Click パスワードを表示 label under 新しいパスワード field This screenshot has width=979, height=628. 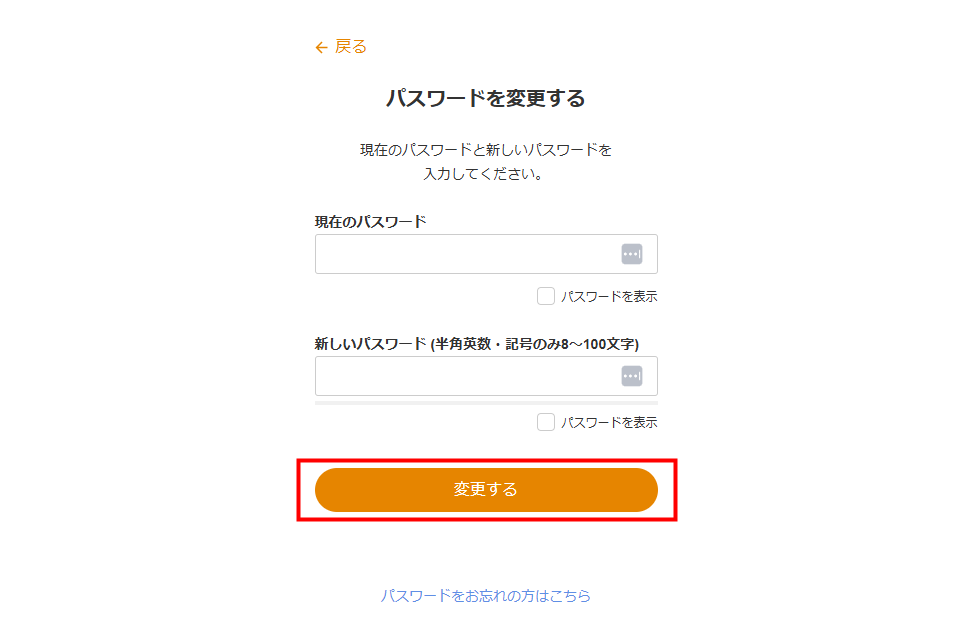[x=609, y=423]
